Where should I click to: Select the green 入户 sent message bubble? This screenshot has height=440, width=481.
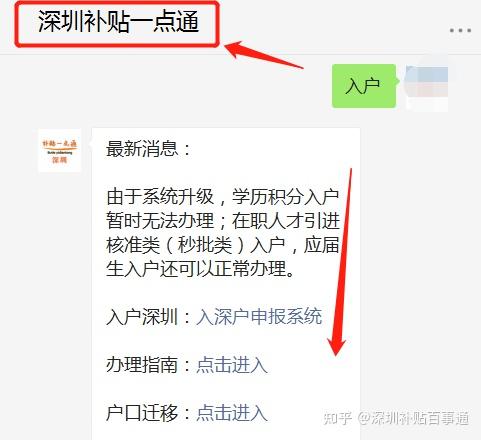tap(364, 86)
